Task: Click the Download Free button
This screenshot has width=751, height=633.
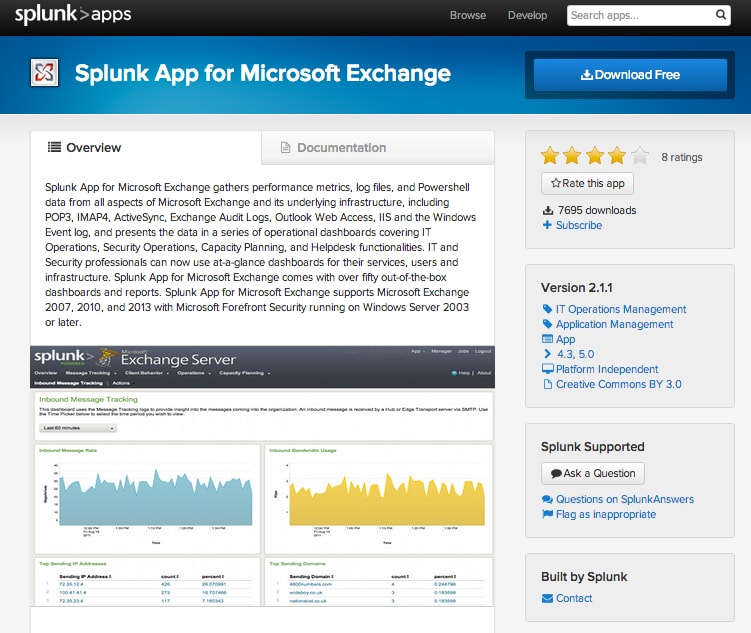Action: (630, 75)
